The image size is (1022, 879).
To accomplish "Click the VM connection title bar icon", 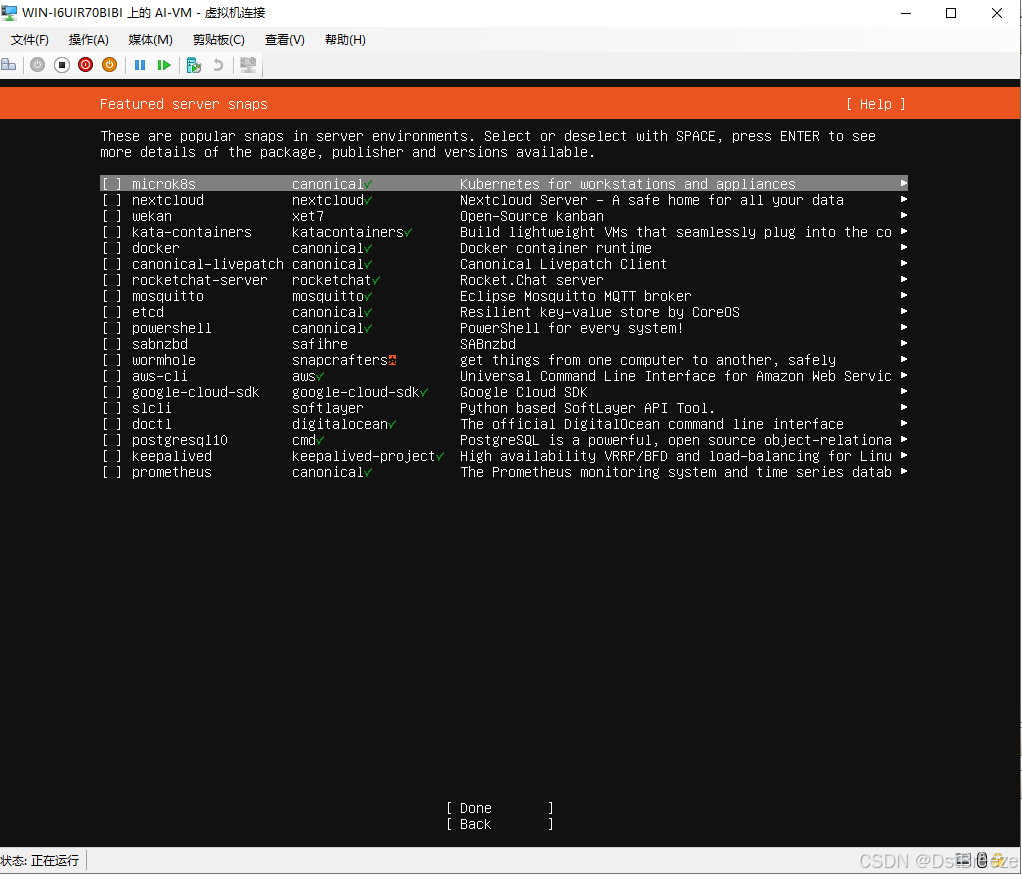I will pyautogui.click(x=9, y=12).
